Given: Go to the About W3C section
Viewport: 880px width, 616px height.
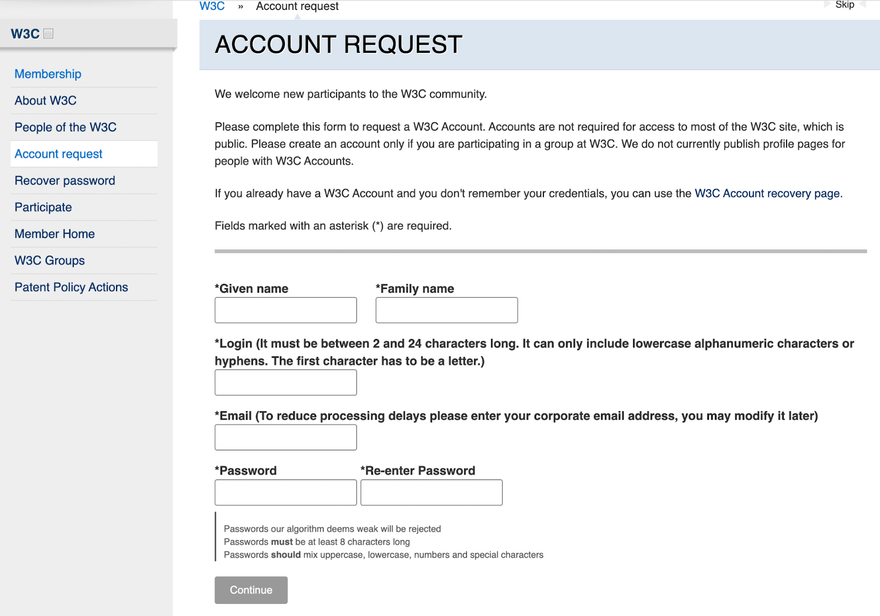Looking at the screenshot, I should [45, 100].
